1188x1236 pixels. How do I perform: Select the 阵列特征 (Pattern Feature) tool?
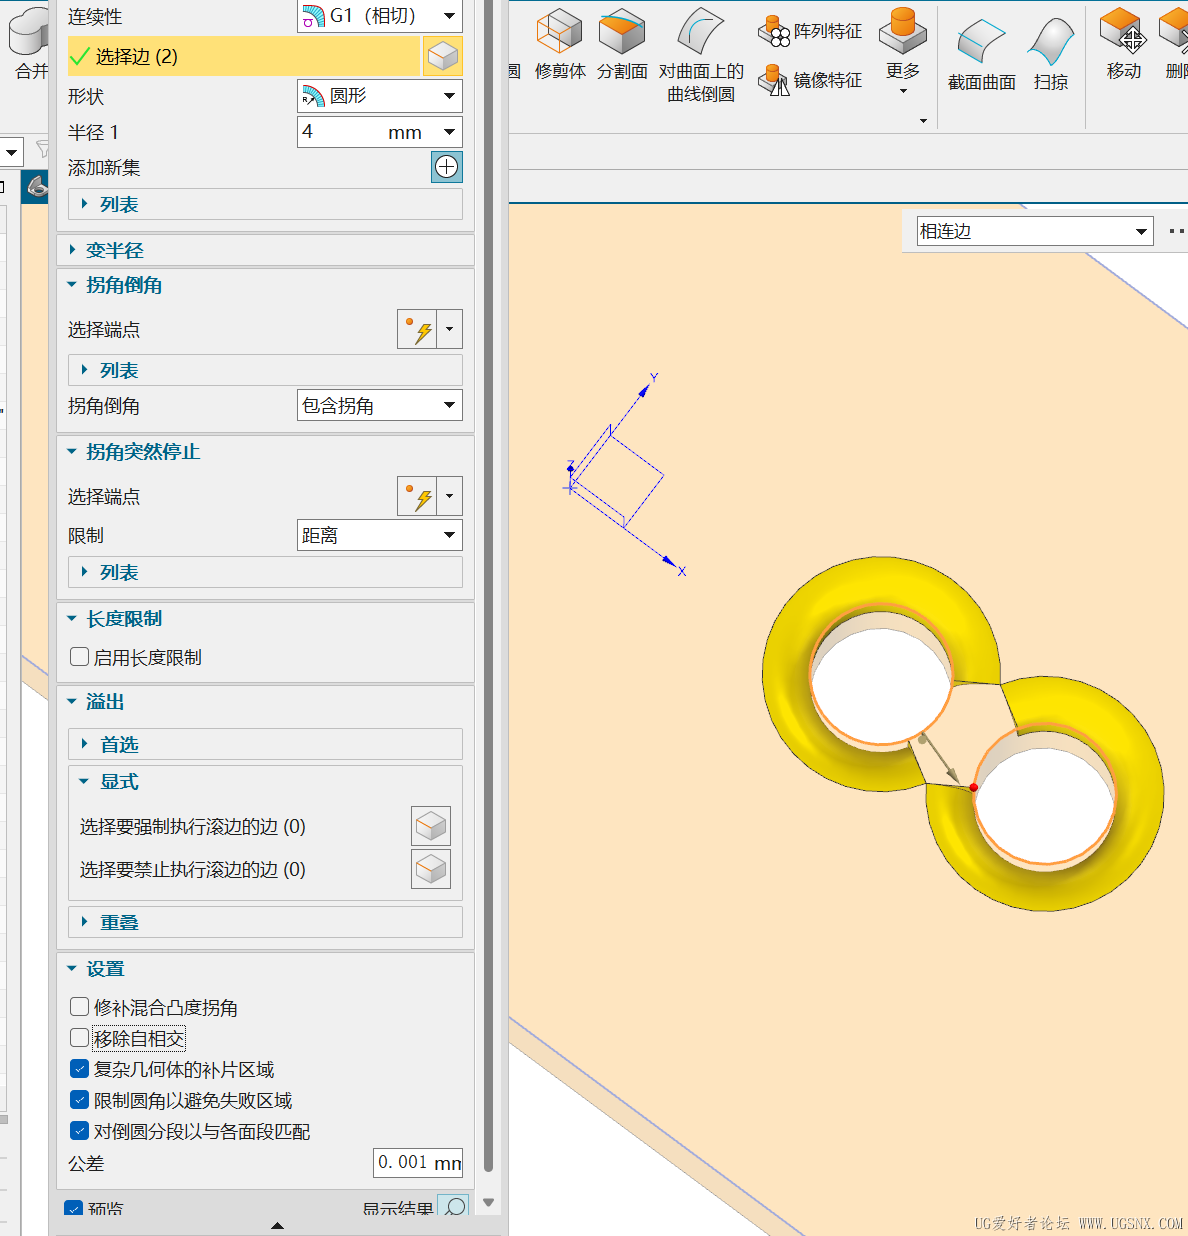tap(810, 30)
